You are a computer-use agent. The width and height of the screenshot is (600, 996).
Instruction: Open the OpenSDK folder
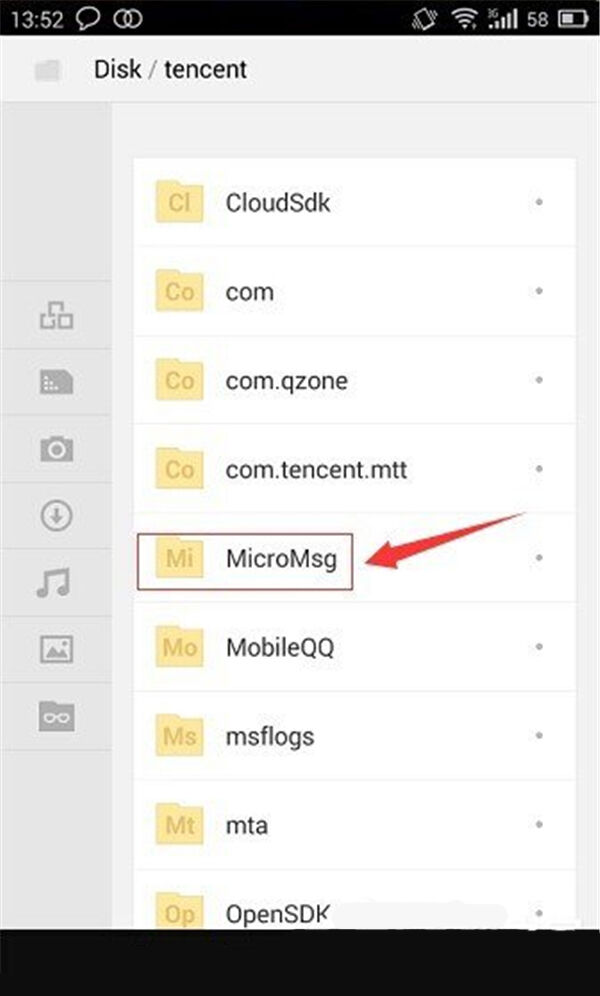click(278, 913)
